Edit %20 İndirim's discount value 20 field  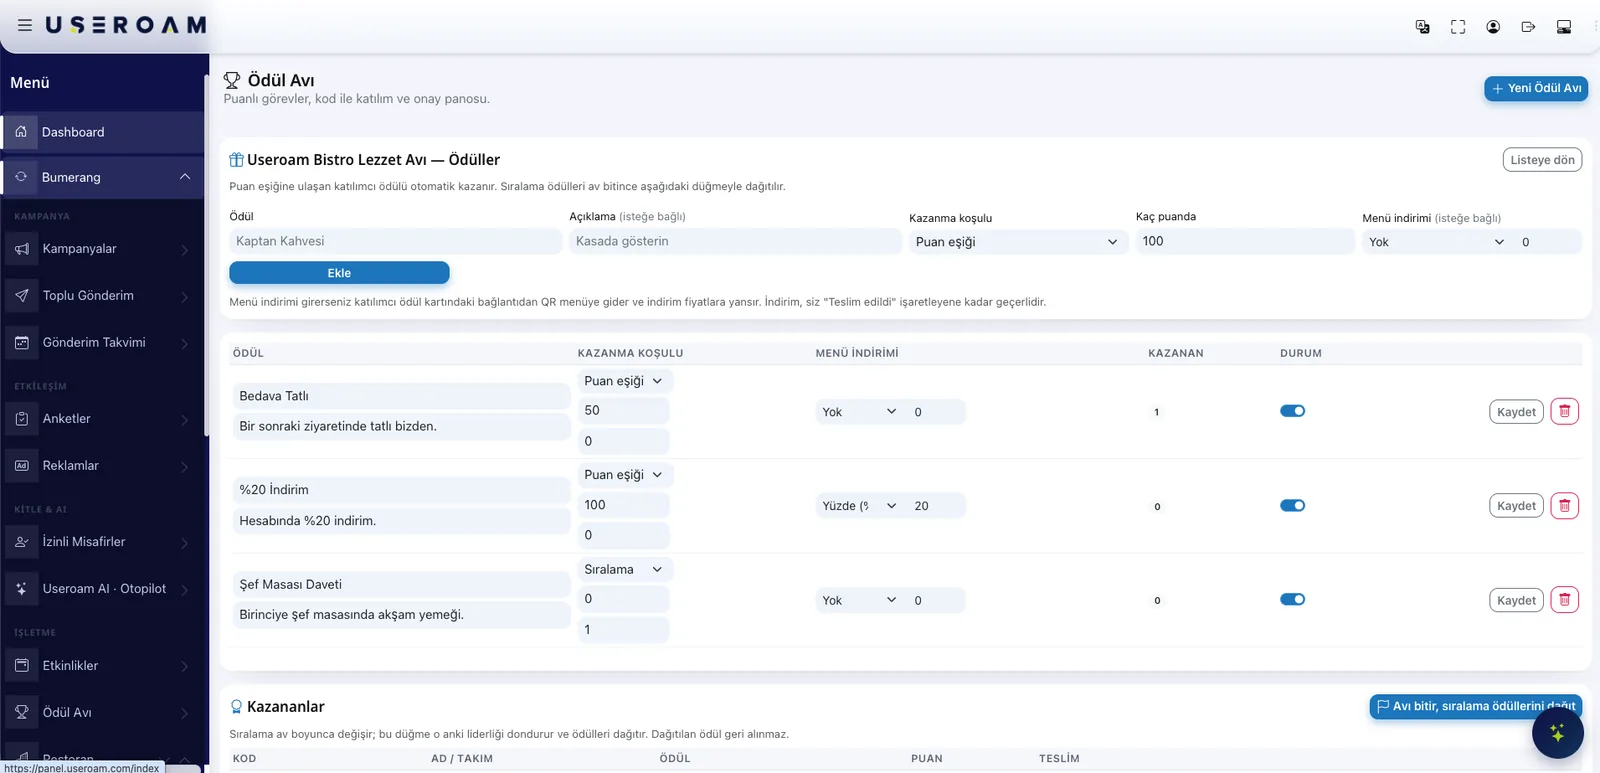(937, 506)
